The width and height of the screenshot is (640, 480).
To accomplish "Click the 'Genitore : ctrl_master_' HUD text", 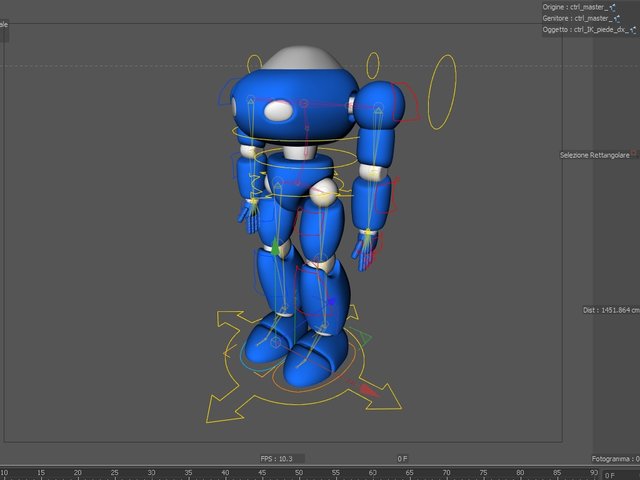I will click(x=578, y=19).
